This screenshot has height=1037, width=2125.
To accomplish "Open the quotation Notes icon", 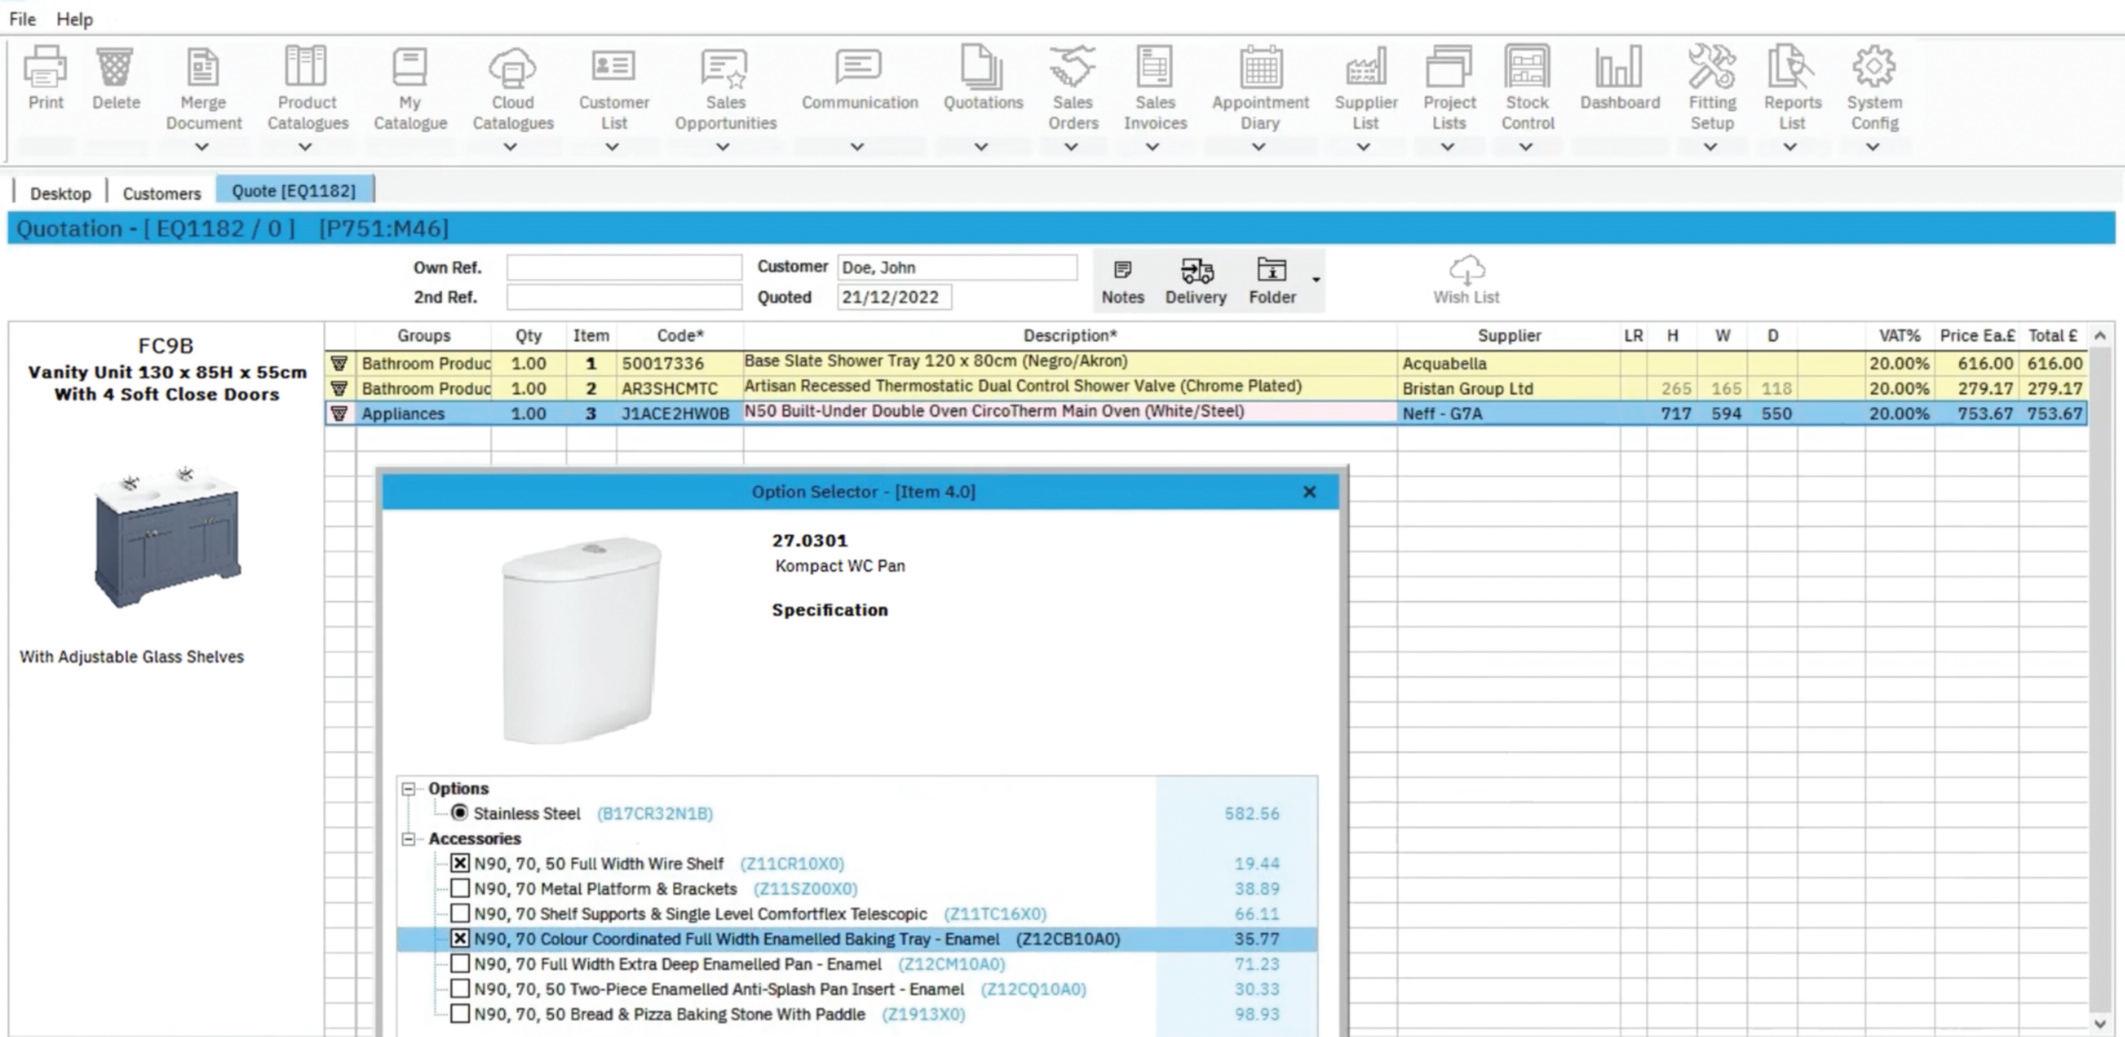I will pos(1122,269).
